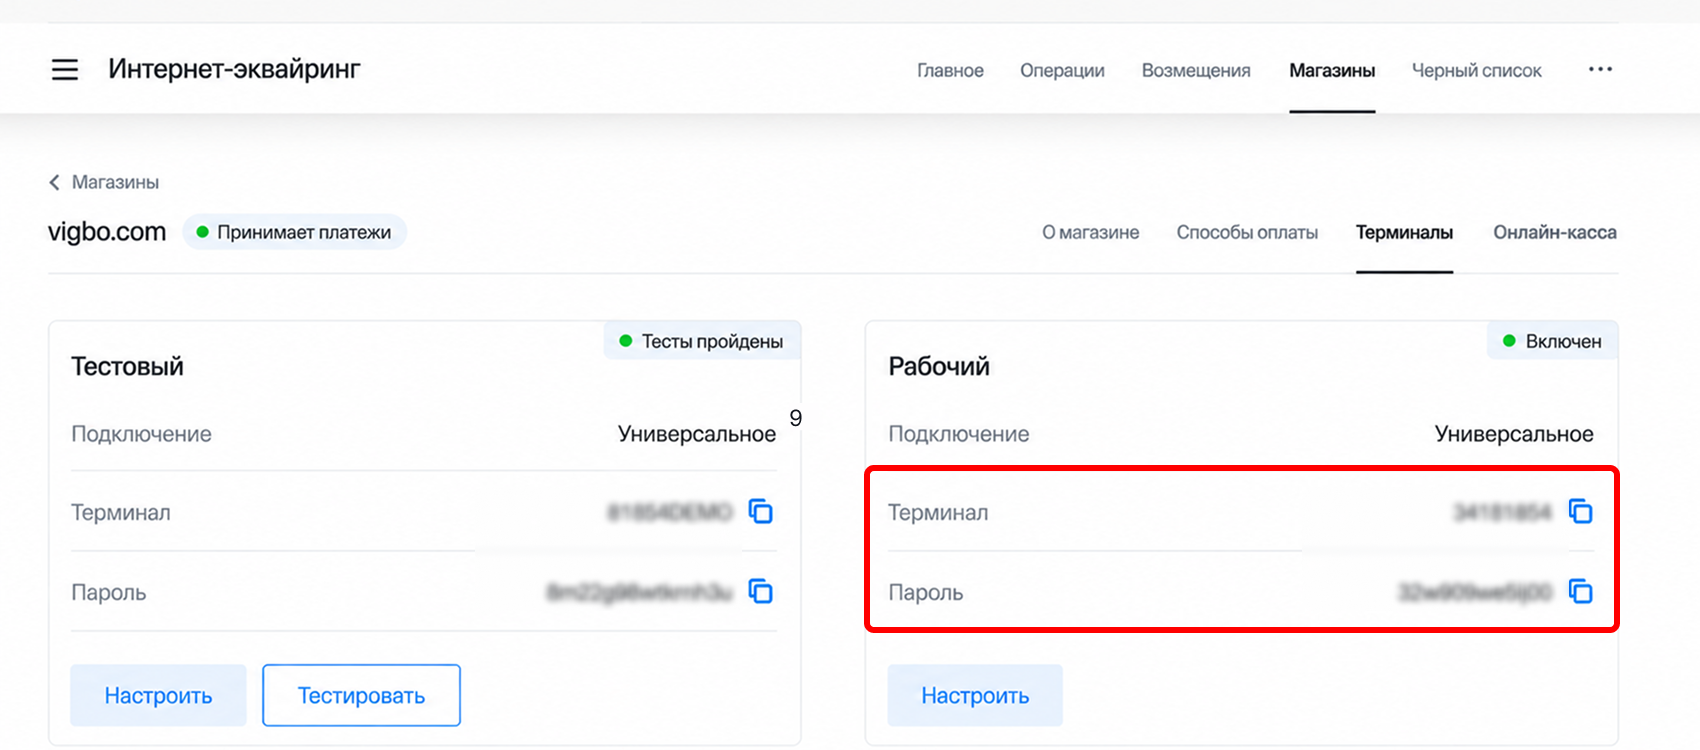
Task: Click Универсальное value in the Рабочий card
Action: coord(1514,434)
